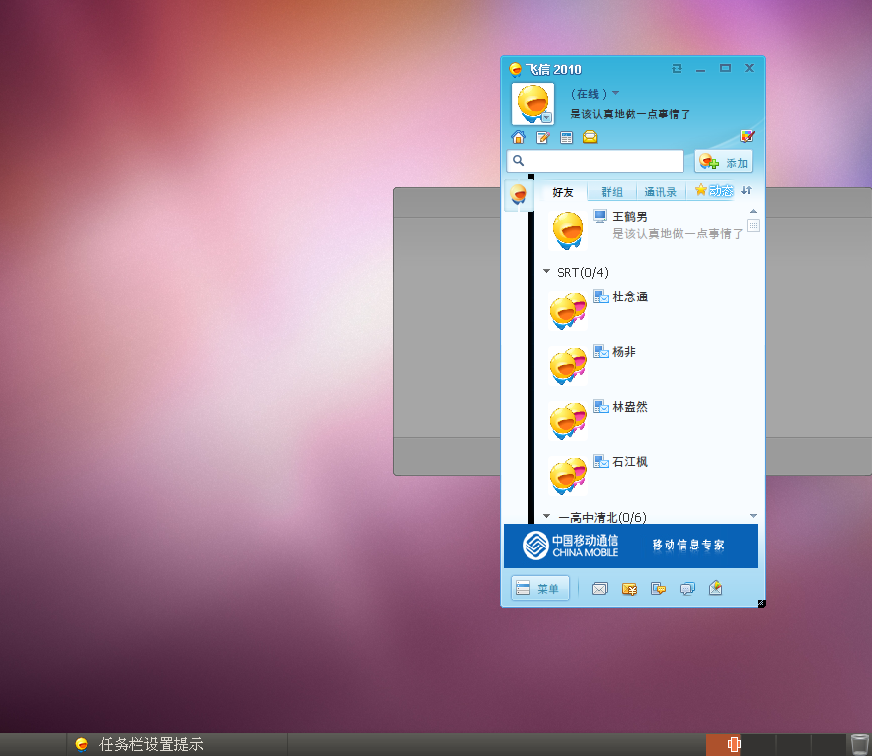Click the SMS status icon beside 杜念通
This screenshot has height=756, width=872.
pos(600,296)
